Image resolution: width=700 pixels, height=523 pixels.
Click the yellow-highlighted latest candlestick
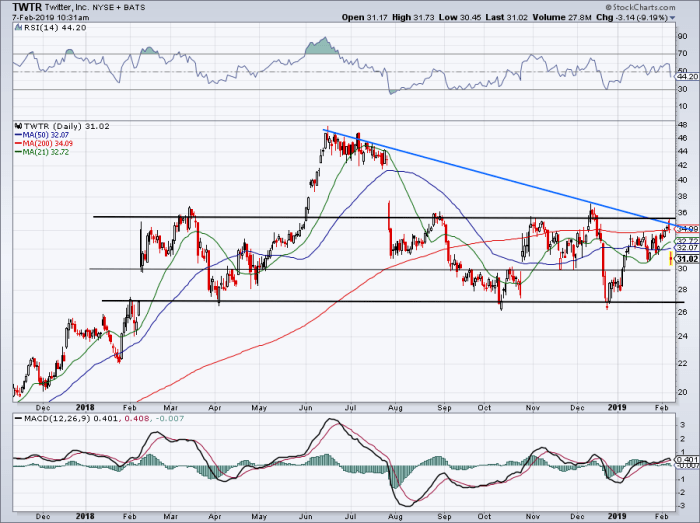(x=671, y=258)
